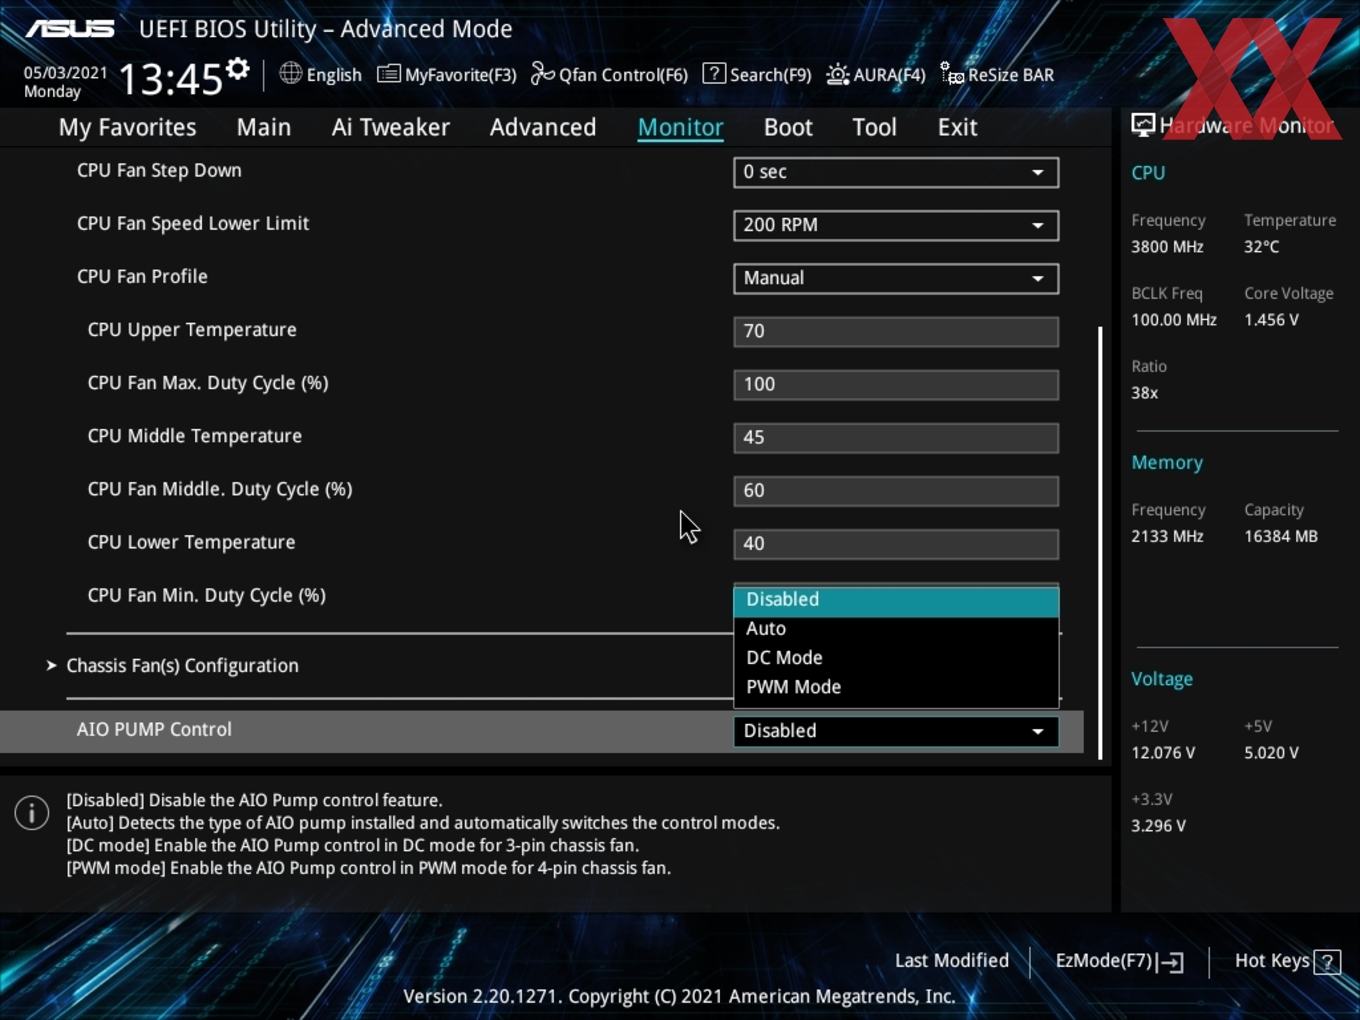Click the Search(F9) question mark icon
The height and width of the screenshot is (1020, 1360).
click(x=714, y=73)
